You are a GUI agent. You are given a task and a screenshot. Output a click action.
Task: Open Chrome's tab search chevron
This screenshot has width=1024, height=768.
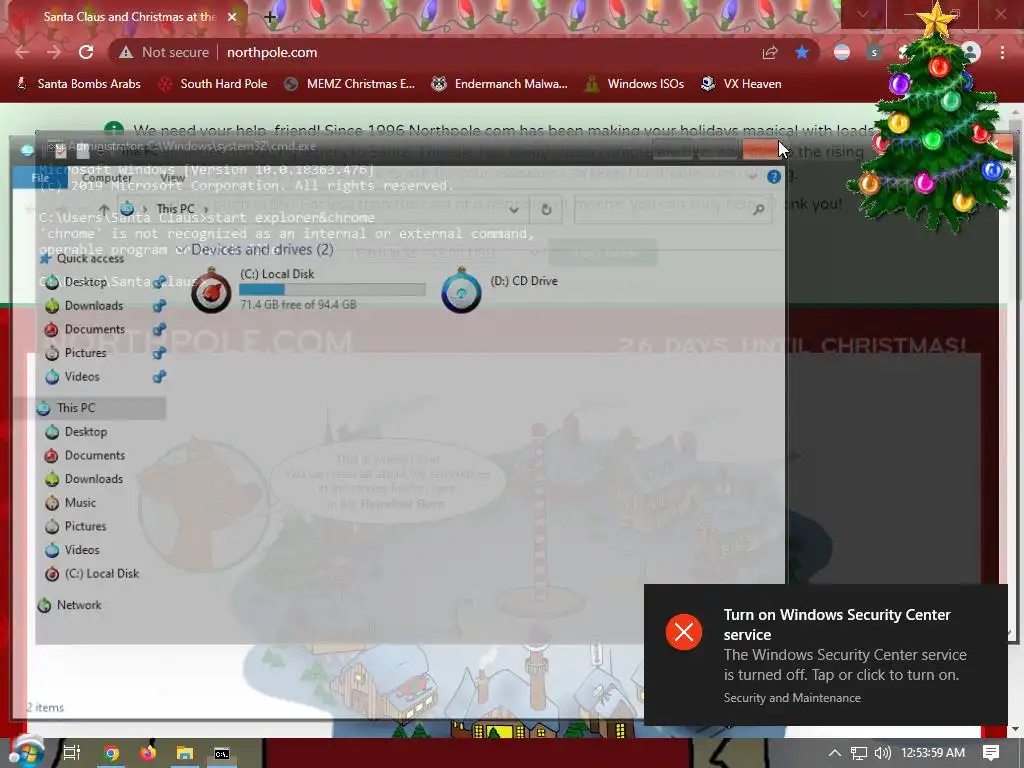pos(863,14)
